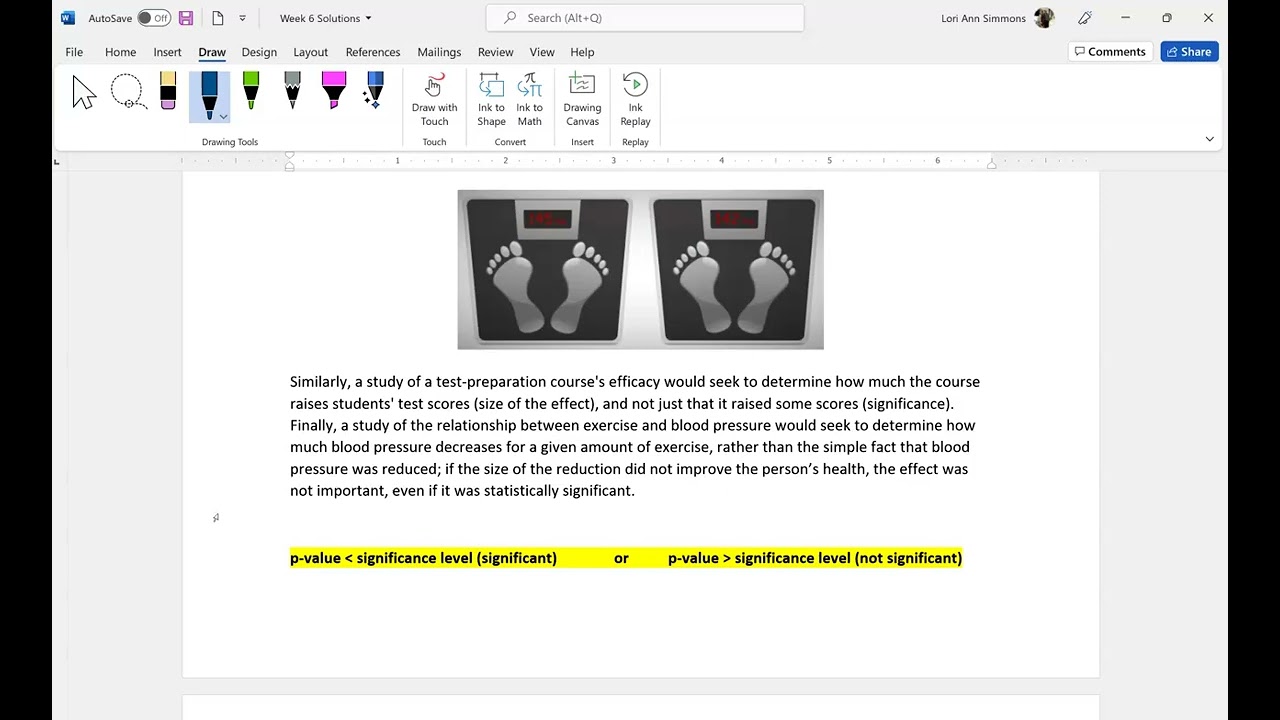Click the line starting "Finally, a study of the relationship"
The height and width of the screenshot is (720, 1280).
(632, 426)
